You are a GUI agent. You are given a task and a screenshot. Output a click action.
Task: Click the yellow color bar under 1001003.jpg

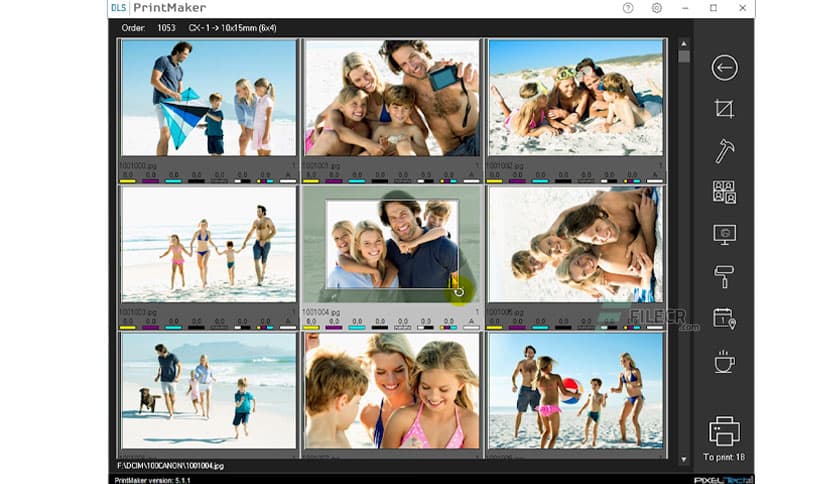(x=127, y=328)
